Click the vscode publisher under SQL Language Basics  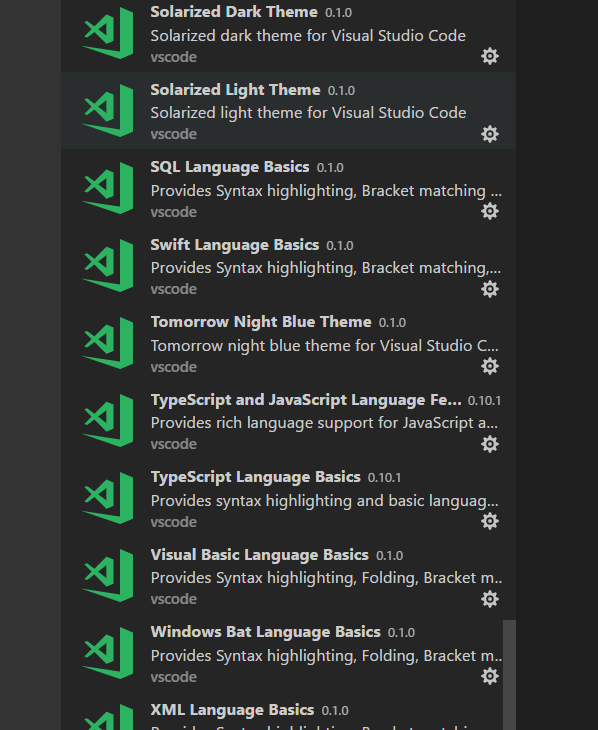tap(173, 212)
